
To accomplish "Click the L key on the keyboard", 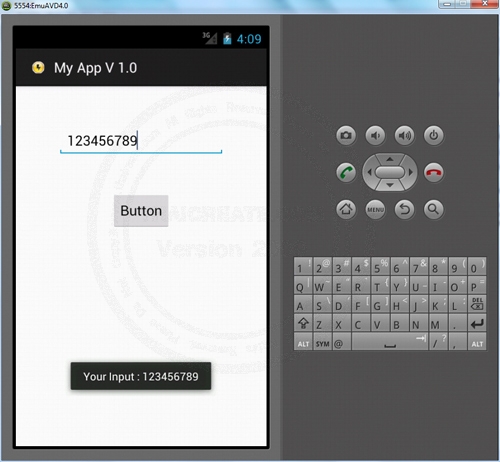I will pos(458,304).
